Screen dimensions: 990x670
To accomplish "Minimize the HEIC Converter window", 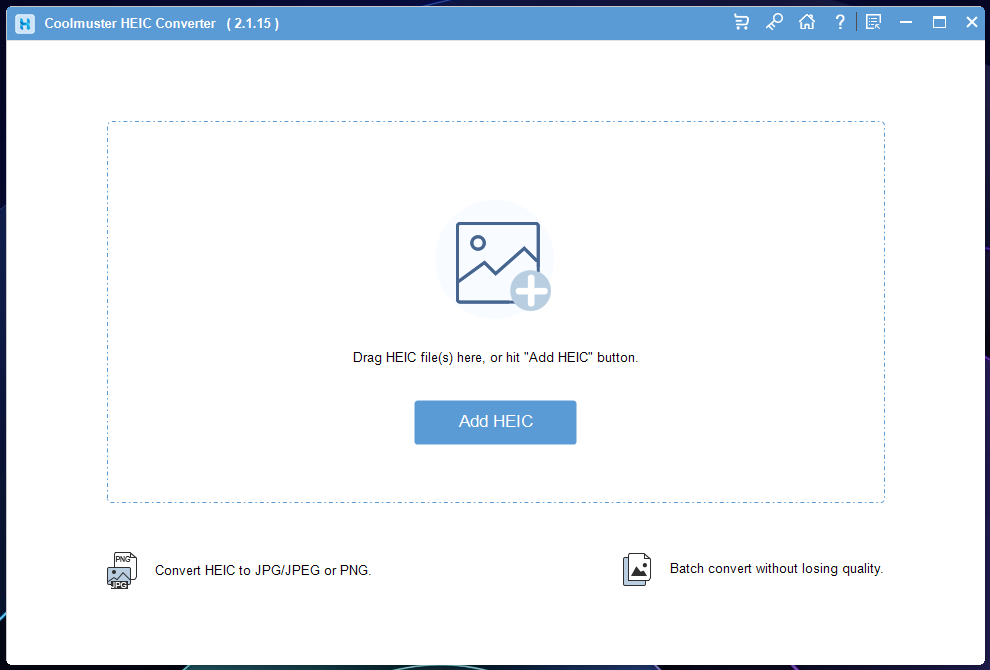I will [906, 22].
